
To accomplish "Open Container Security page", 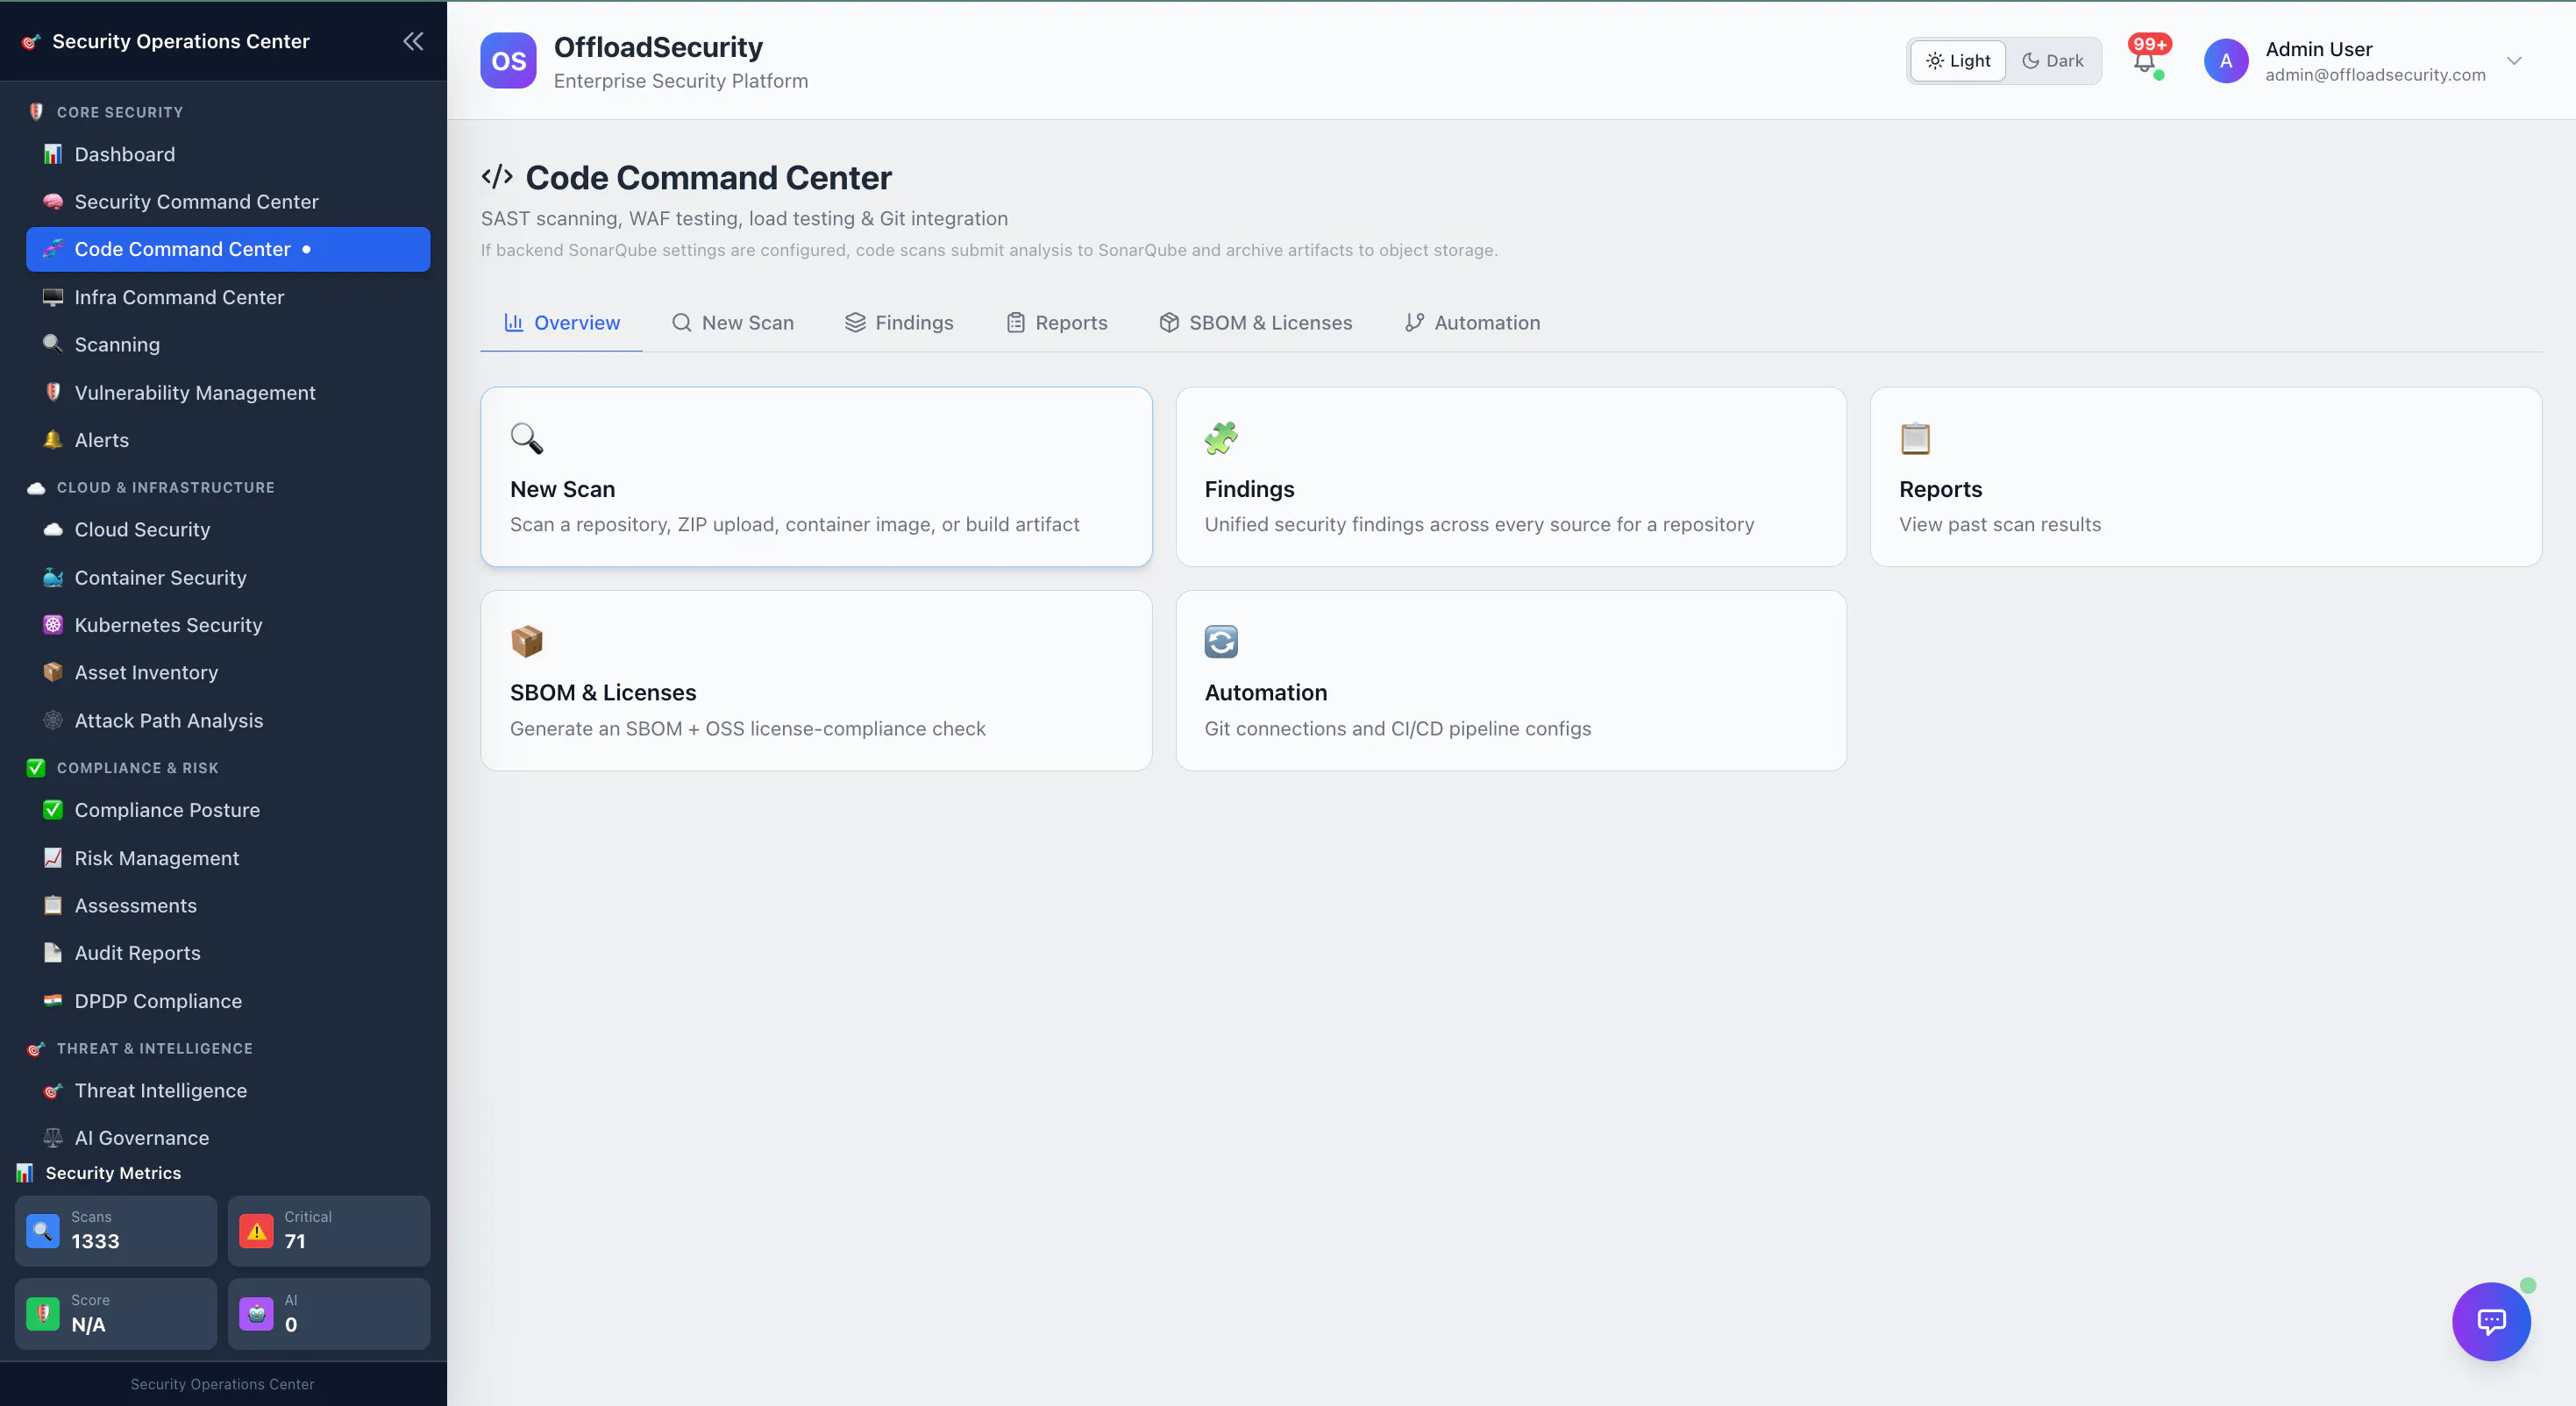I will point(228,578).
